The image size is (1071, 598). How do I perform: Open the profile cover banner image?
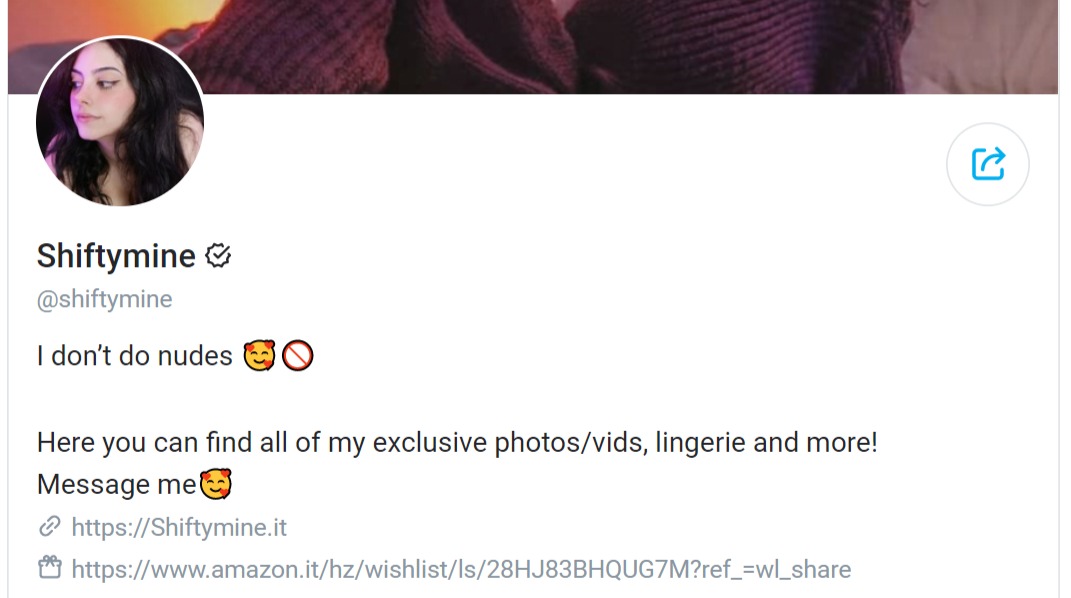point(533,46)
